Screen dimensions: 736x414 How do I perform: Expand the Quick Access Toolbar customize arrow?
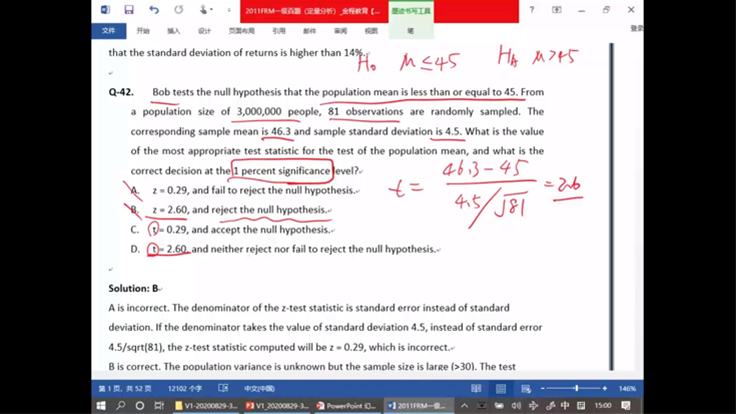coord(229,10)
